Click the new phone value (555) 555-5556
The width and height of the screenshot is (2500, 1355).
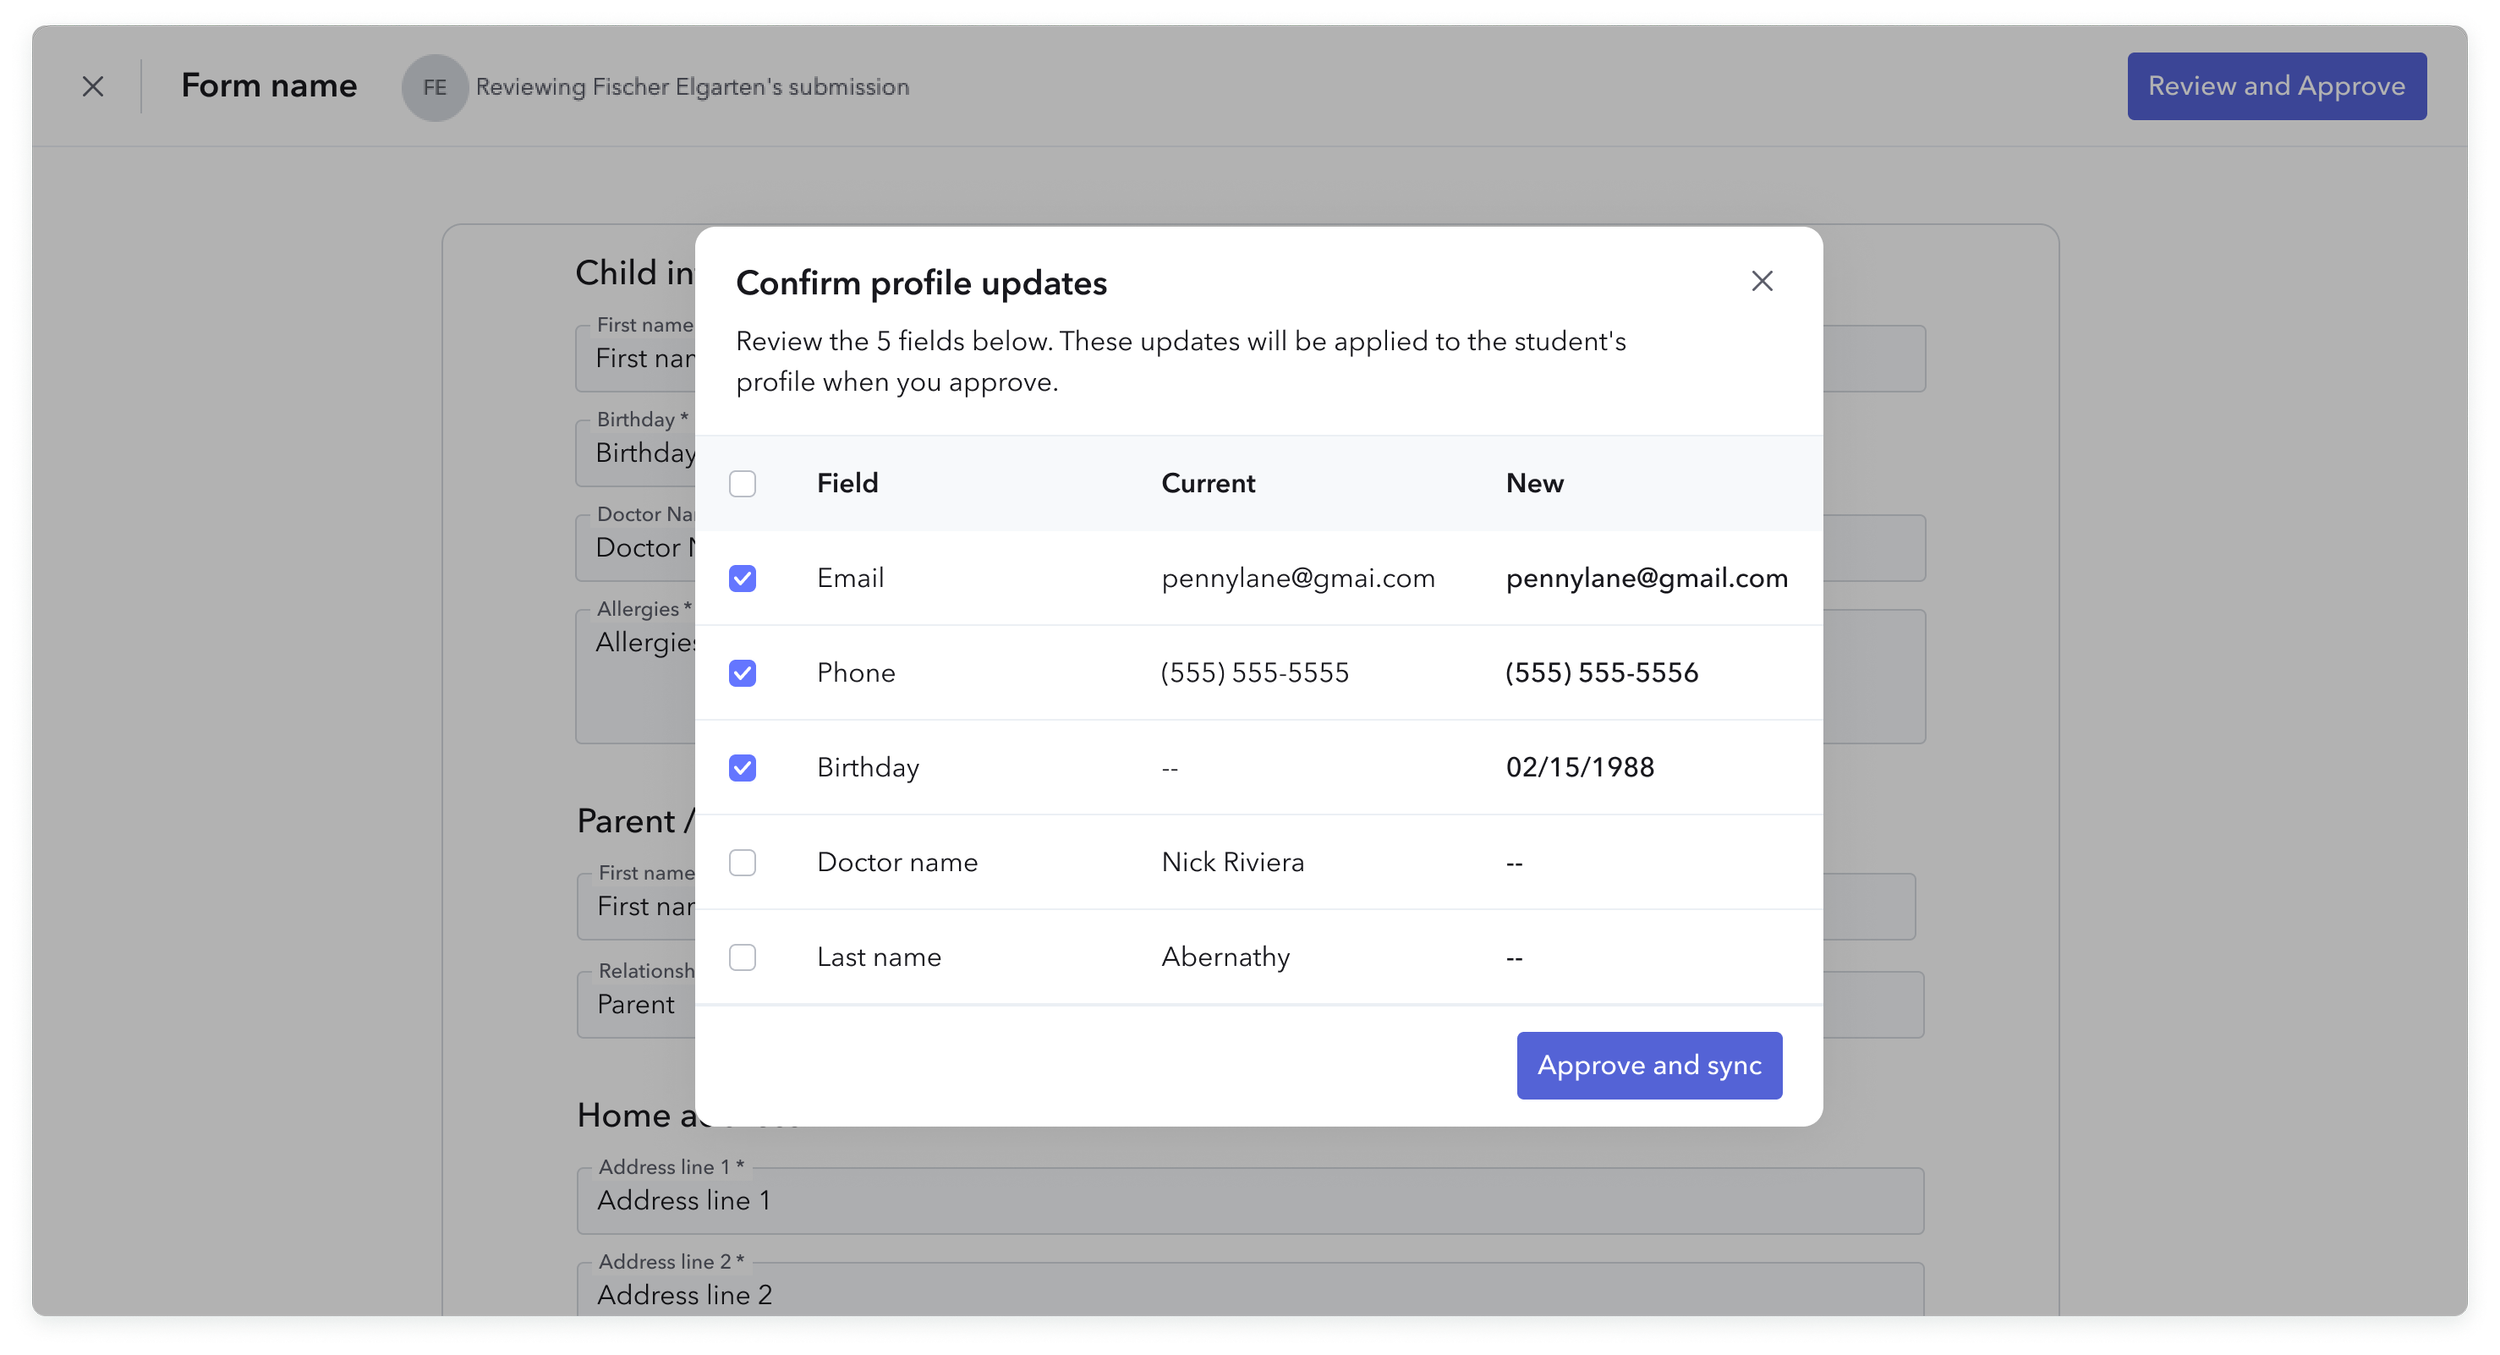coord(1601,673)
